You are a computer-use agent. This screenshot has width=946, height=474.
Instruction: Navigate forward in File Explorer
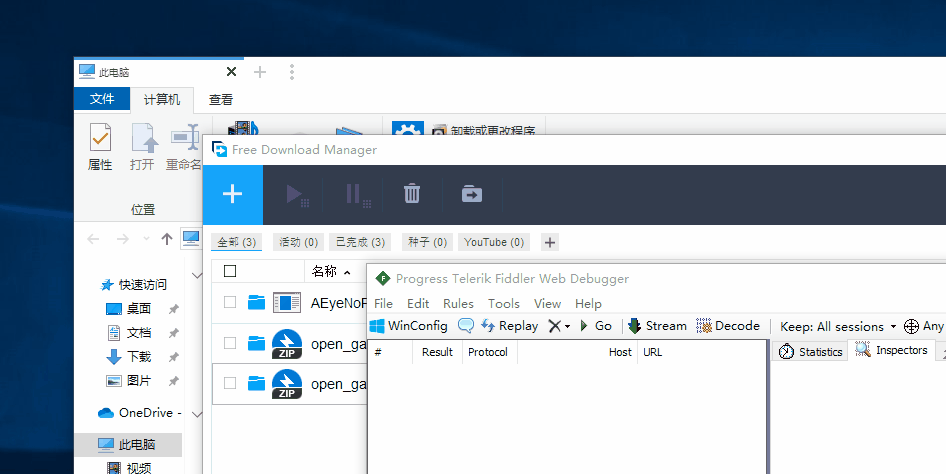(x=122, y=239)
